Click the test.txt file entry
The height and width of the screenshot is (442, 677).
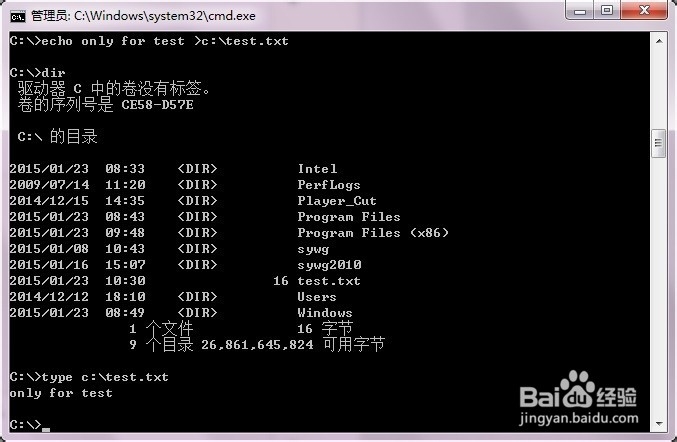point(329,281)
